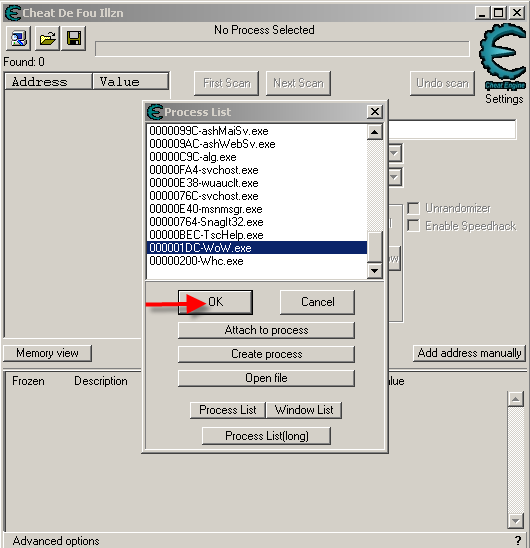
Task: Open Advanced options at bottom
Action: (x=56, y=541)
